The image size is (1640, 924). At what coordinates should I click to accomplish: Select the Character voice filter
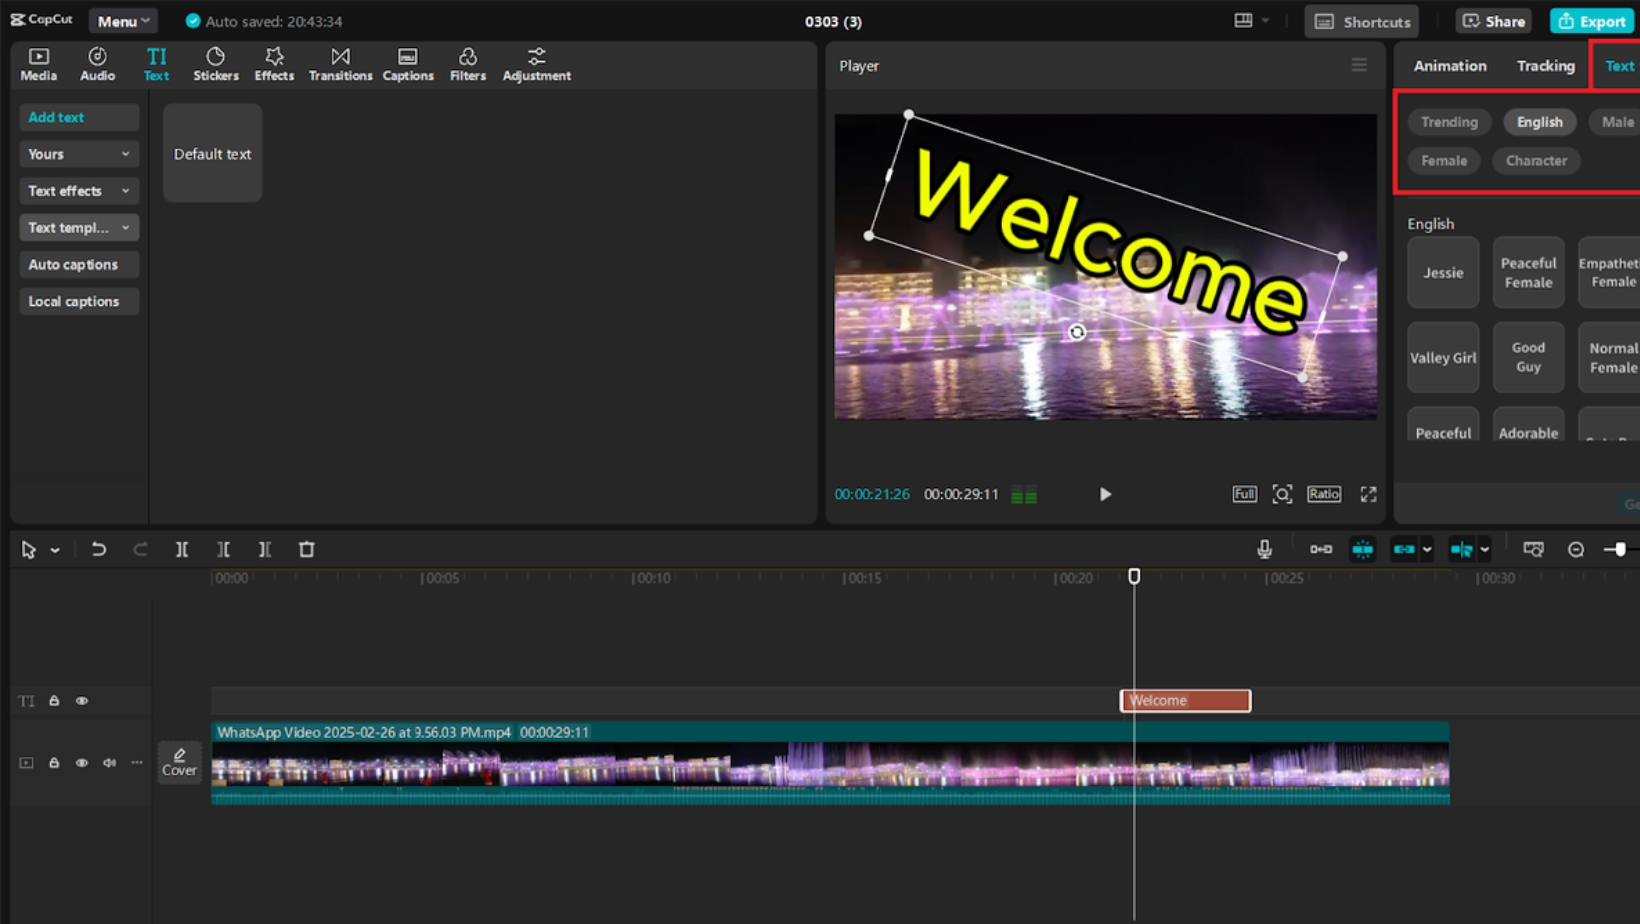pos(1536,161)
